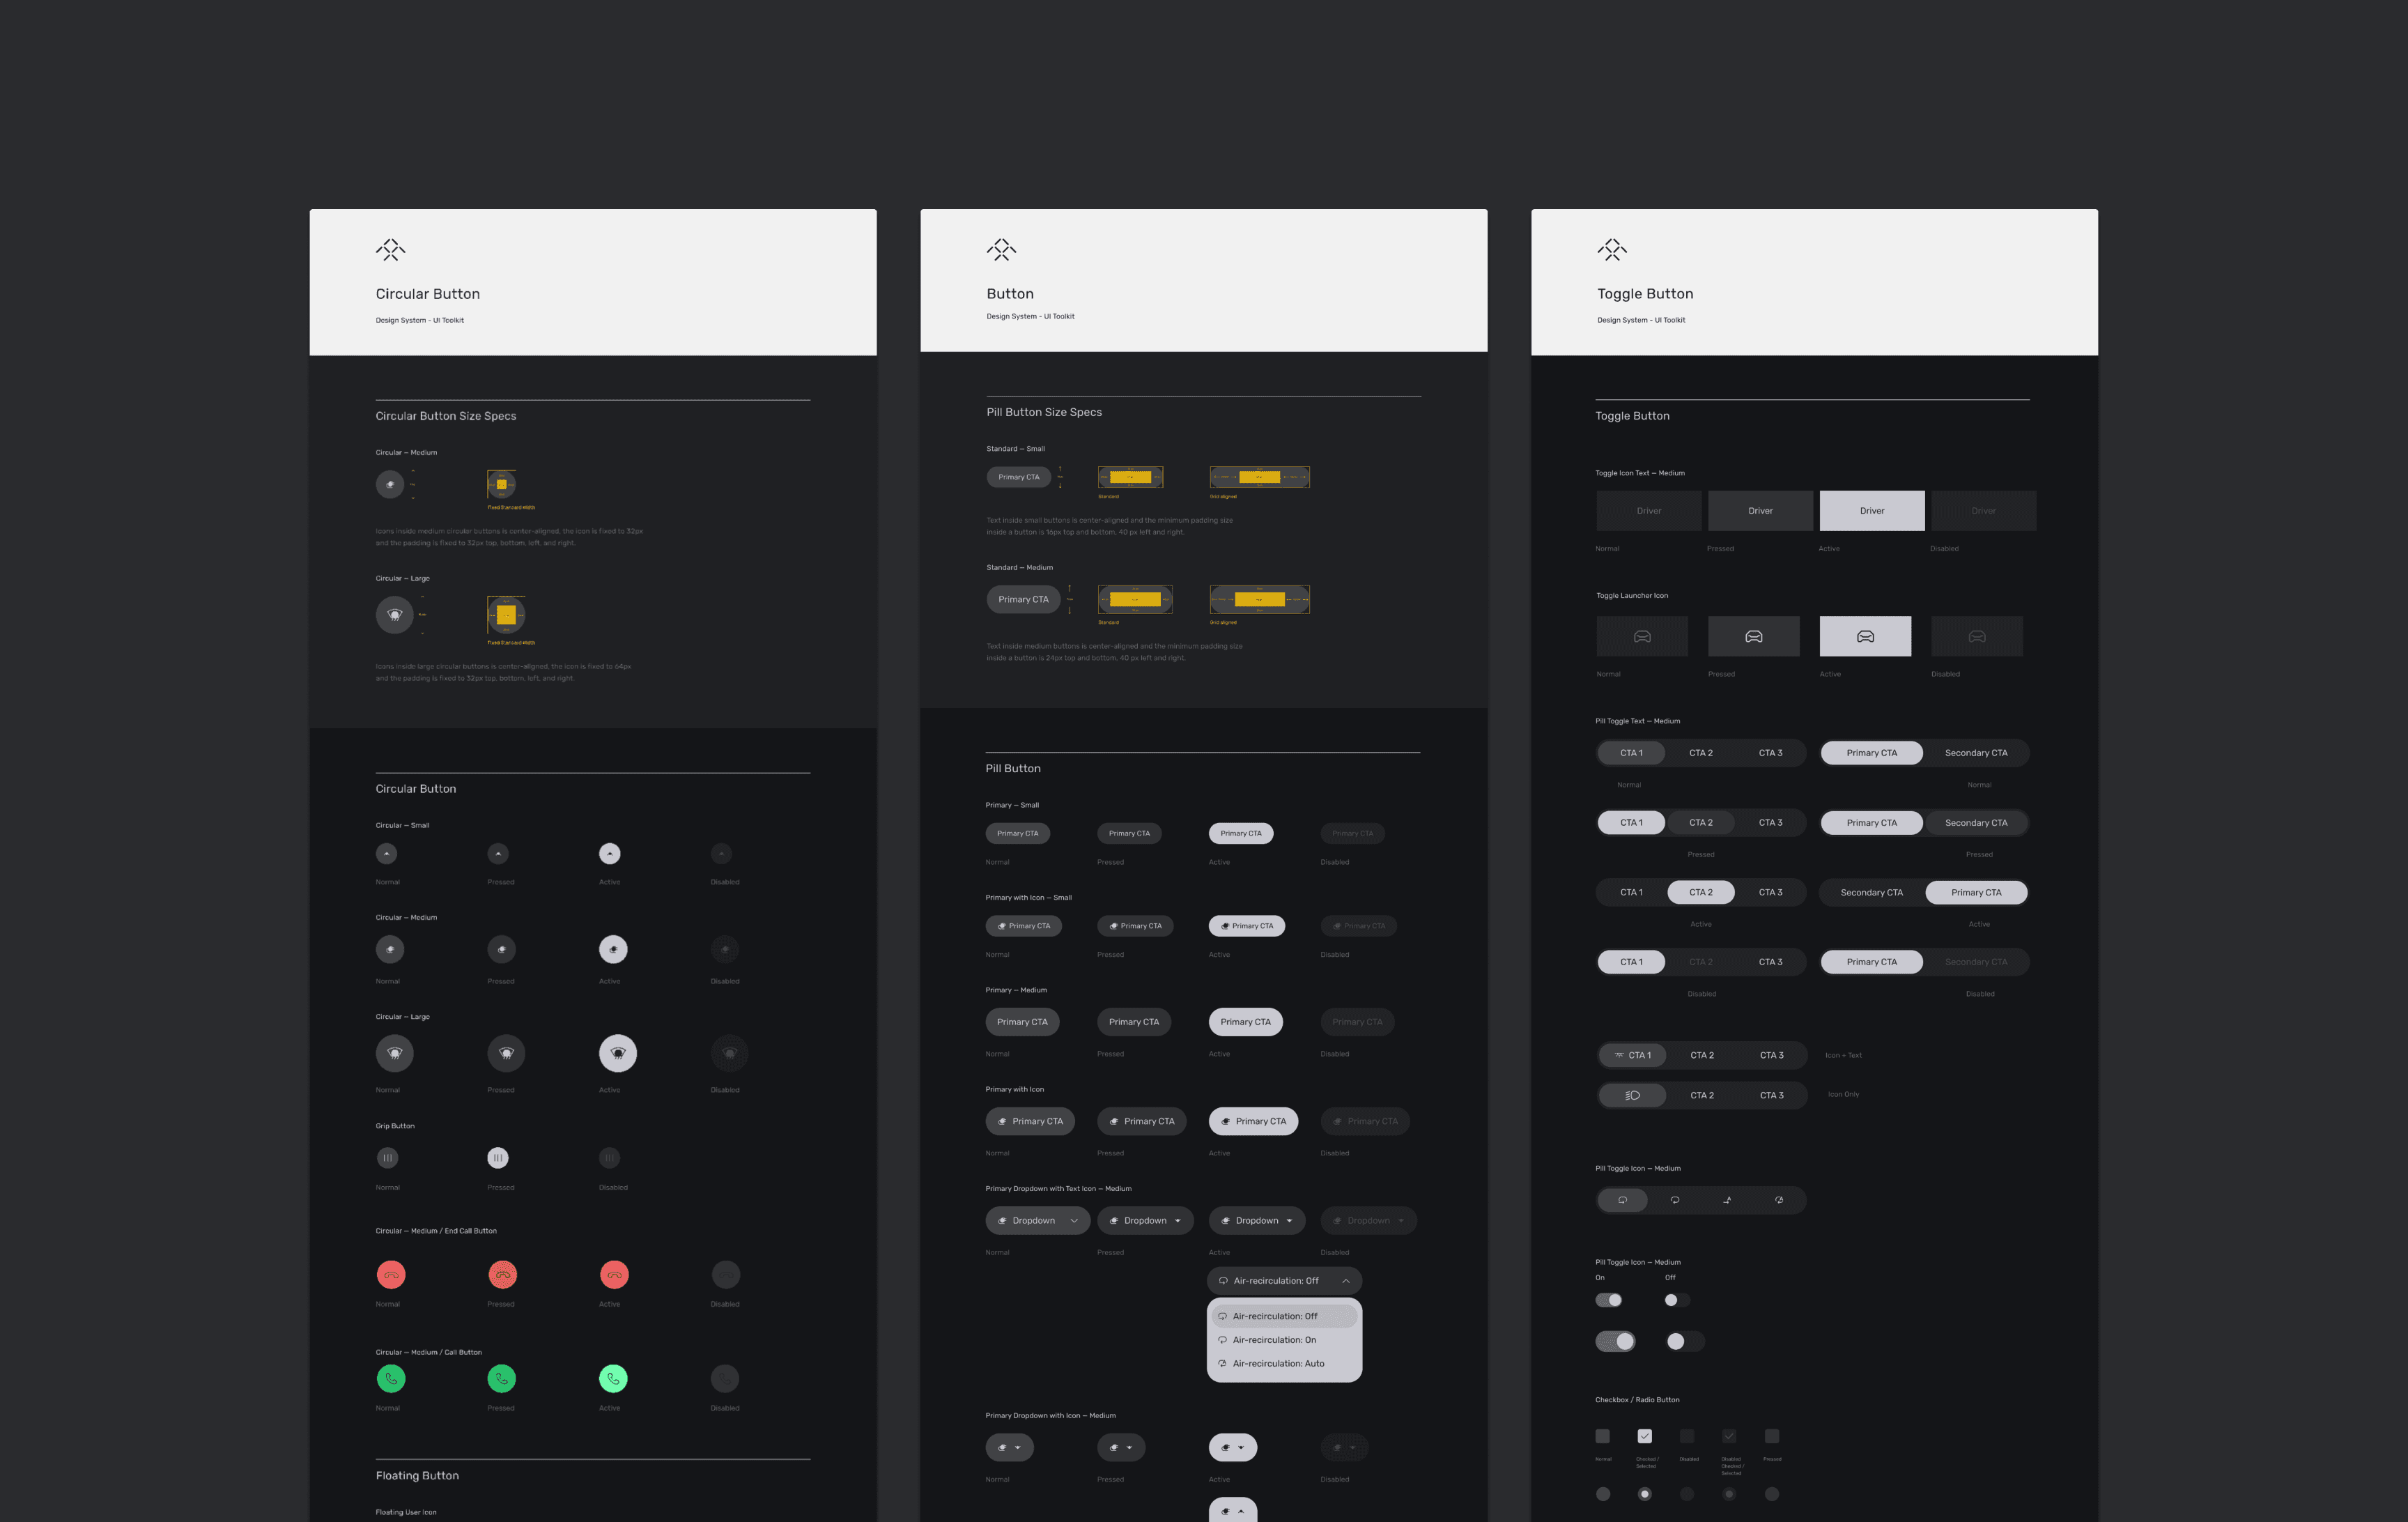The width and height of the screenshot is (2408, 1522).
Task: Click the Pressed car icon launcher toggle
Action: (x=1753, y=636)
